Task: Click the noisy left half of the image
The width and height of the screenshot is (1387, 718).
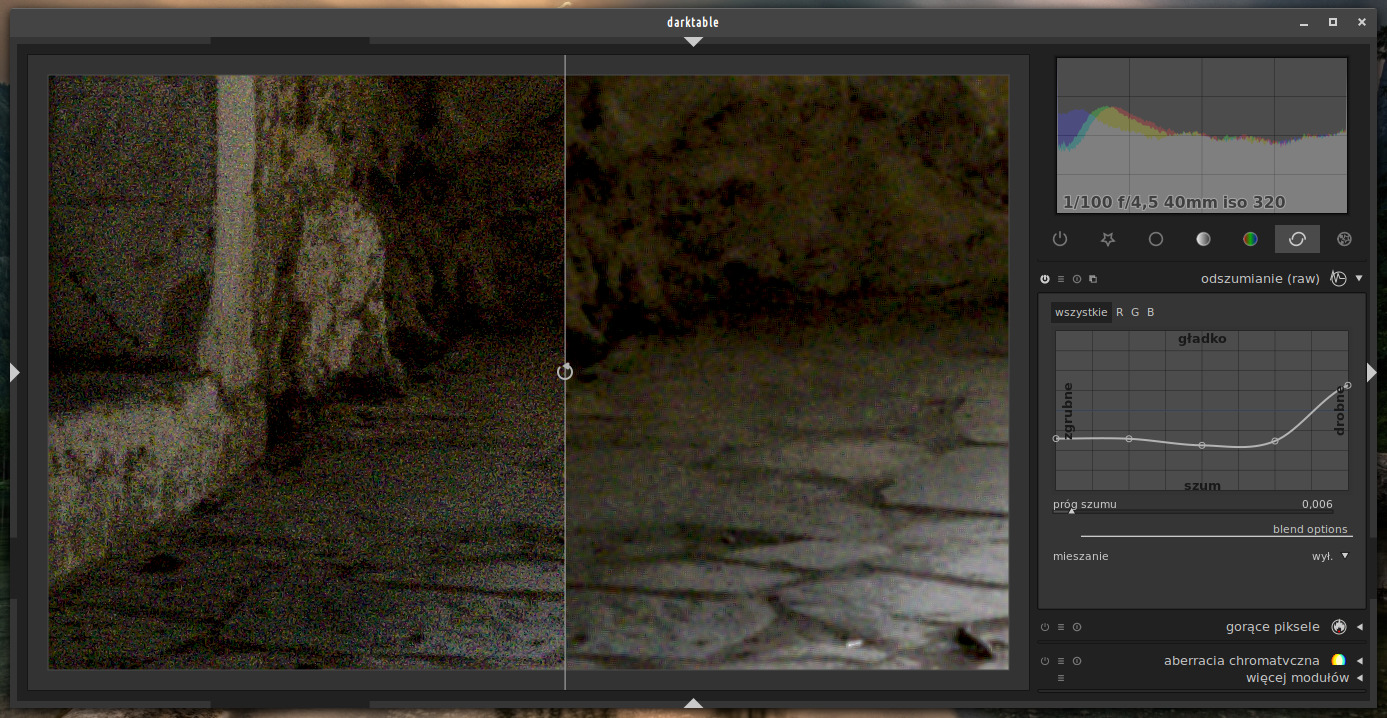Action: [x=306, y=372]
